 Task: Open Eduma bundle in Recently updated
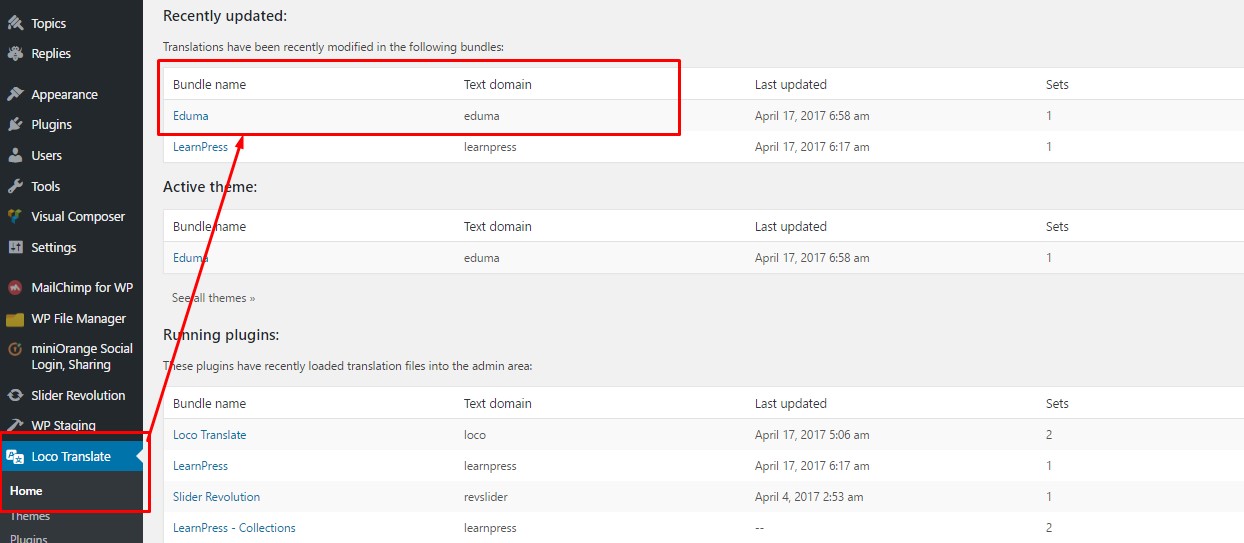(191, 116)
